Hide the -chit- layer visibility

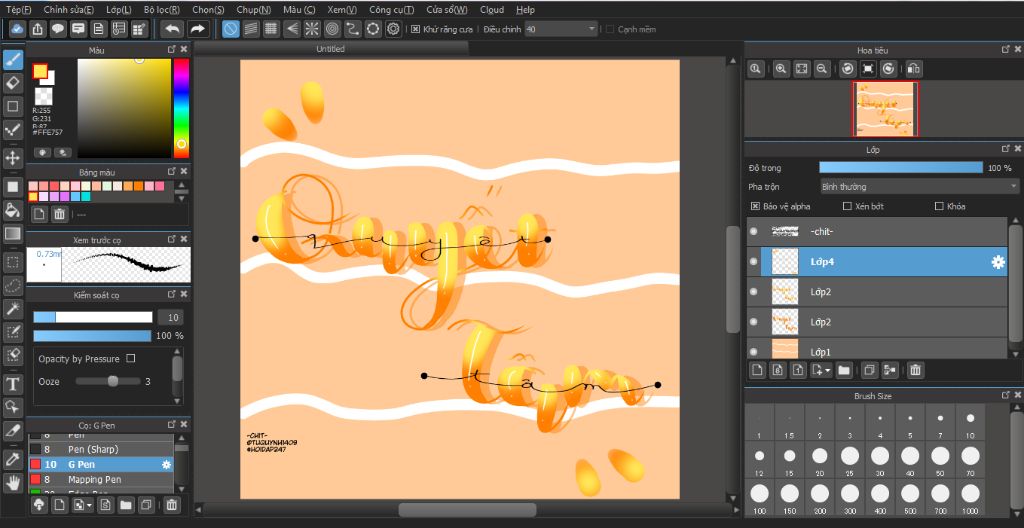click(754, 231)
